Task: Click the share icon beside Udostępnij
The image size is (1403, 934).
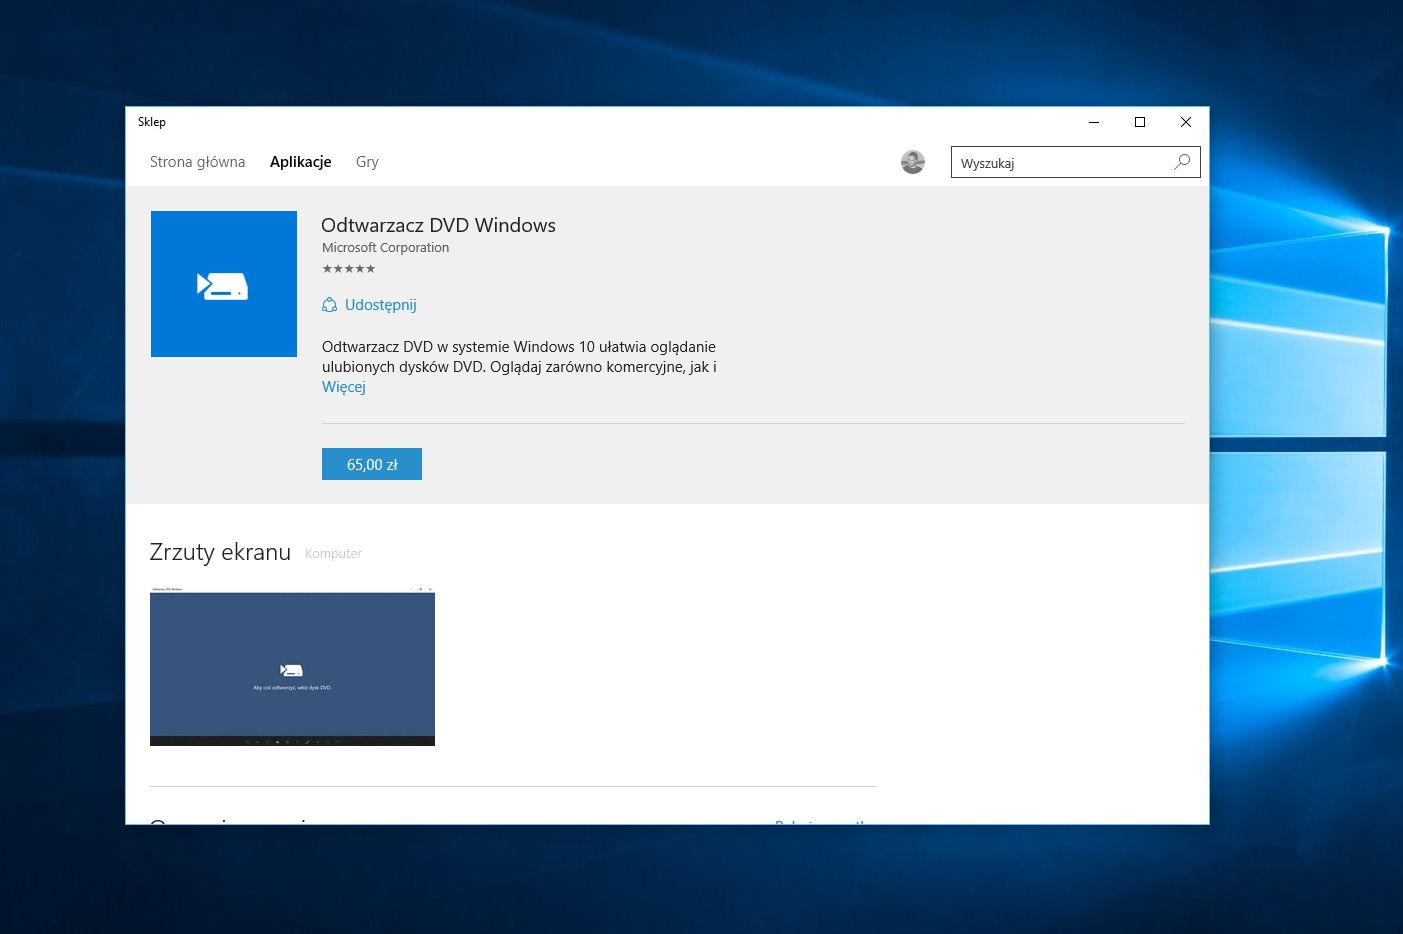Action: coord(329,305)
